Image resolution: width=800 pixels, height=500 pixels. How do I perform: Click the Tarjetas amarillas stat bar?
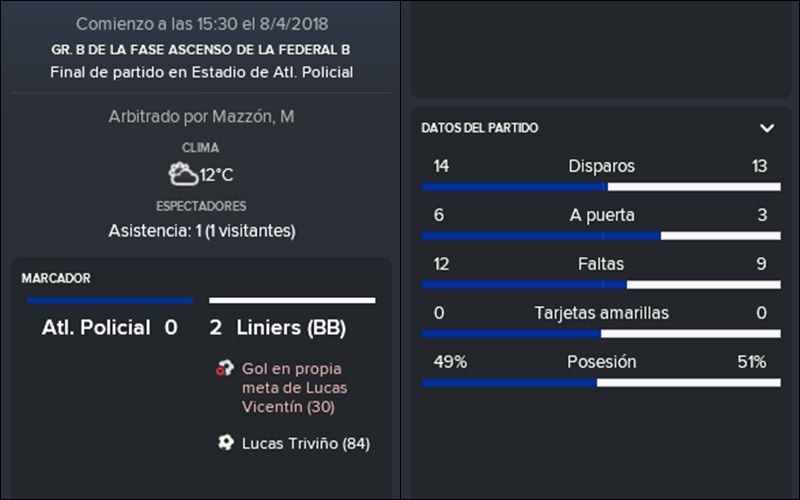[601, 334]
